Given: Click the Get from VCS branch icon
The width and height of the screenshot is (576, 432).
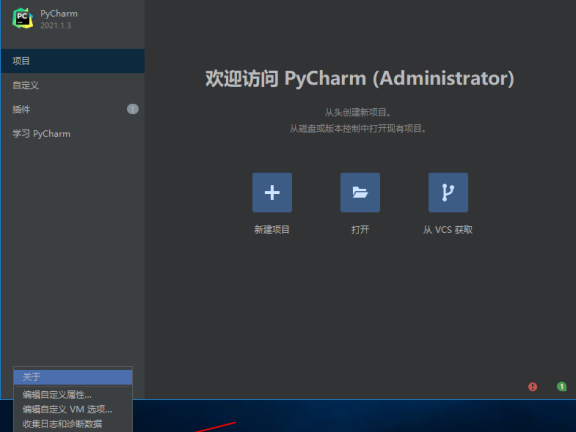Looking at the screenshot, I should pyautogui.click(x=448, y=192).
